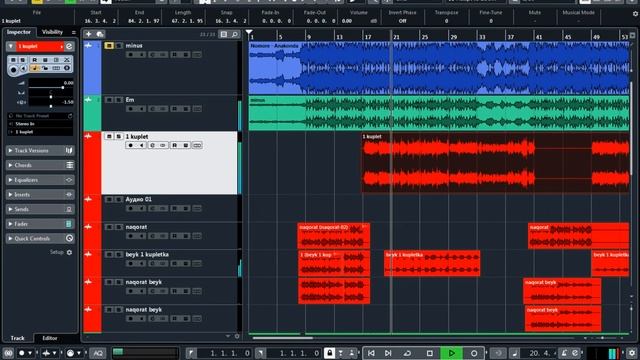Go to next marker in transport
Viewport: 640px width, 360px height.
coord(388,353)
